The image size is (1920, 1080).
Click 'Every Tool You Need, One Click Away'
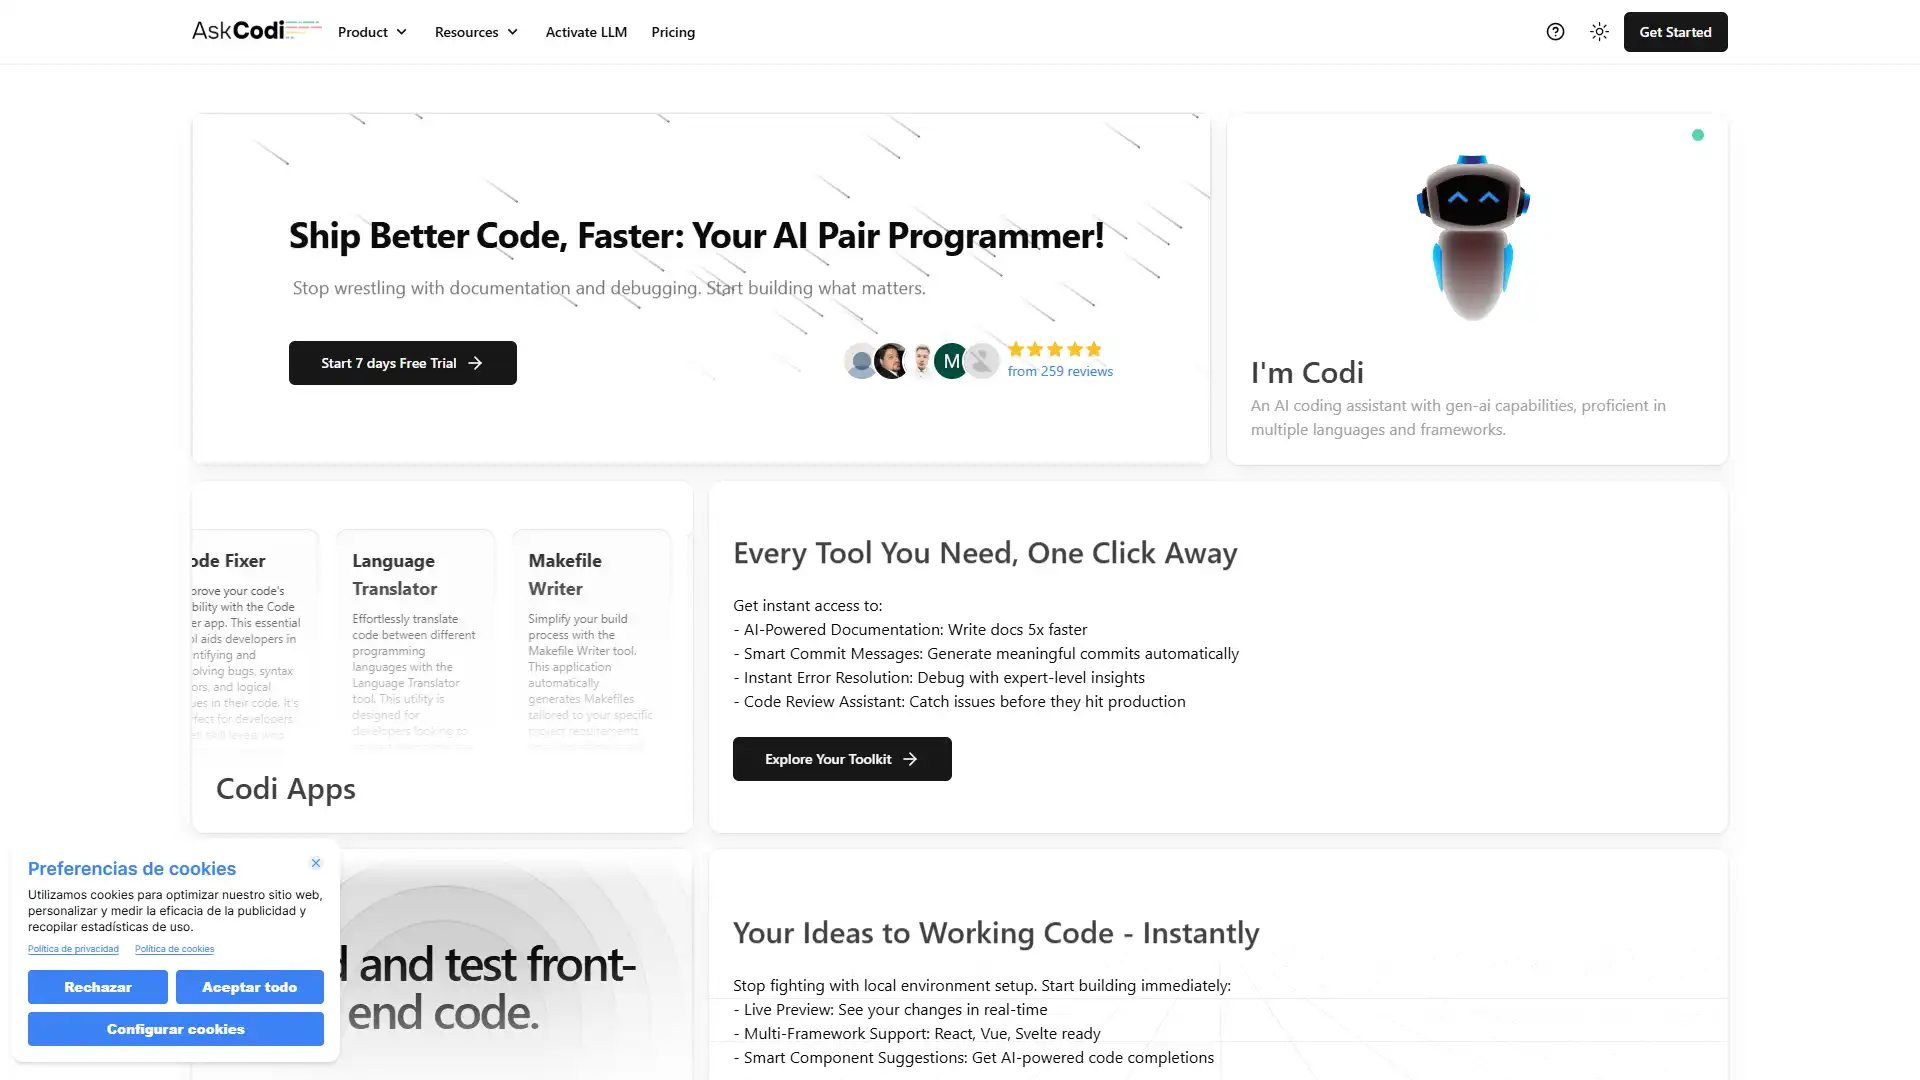(985, 553)
